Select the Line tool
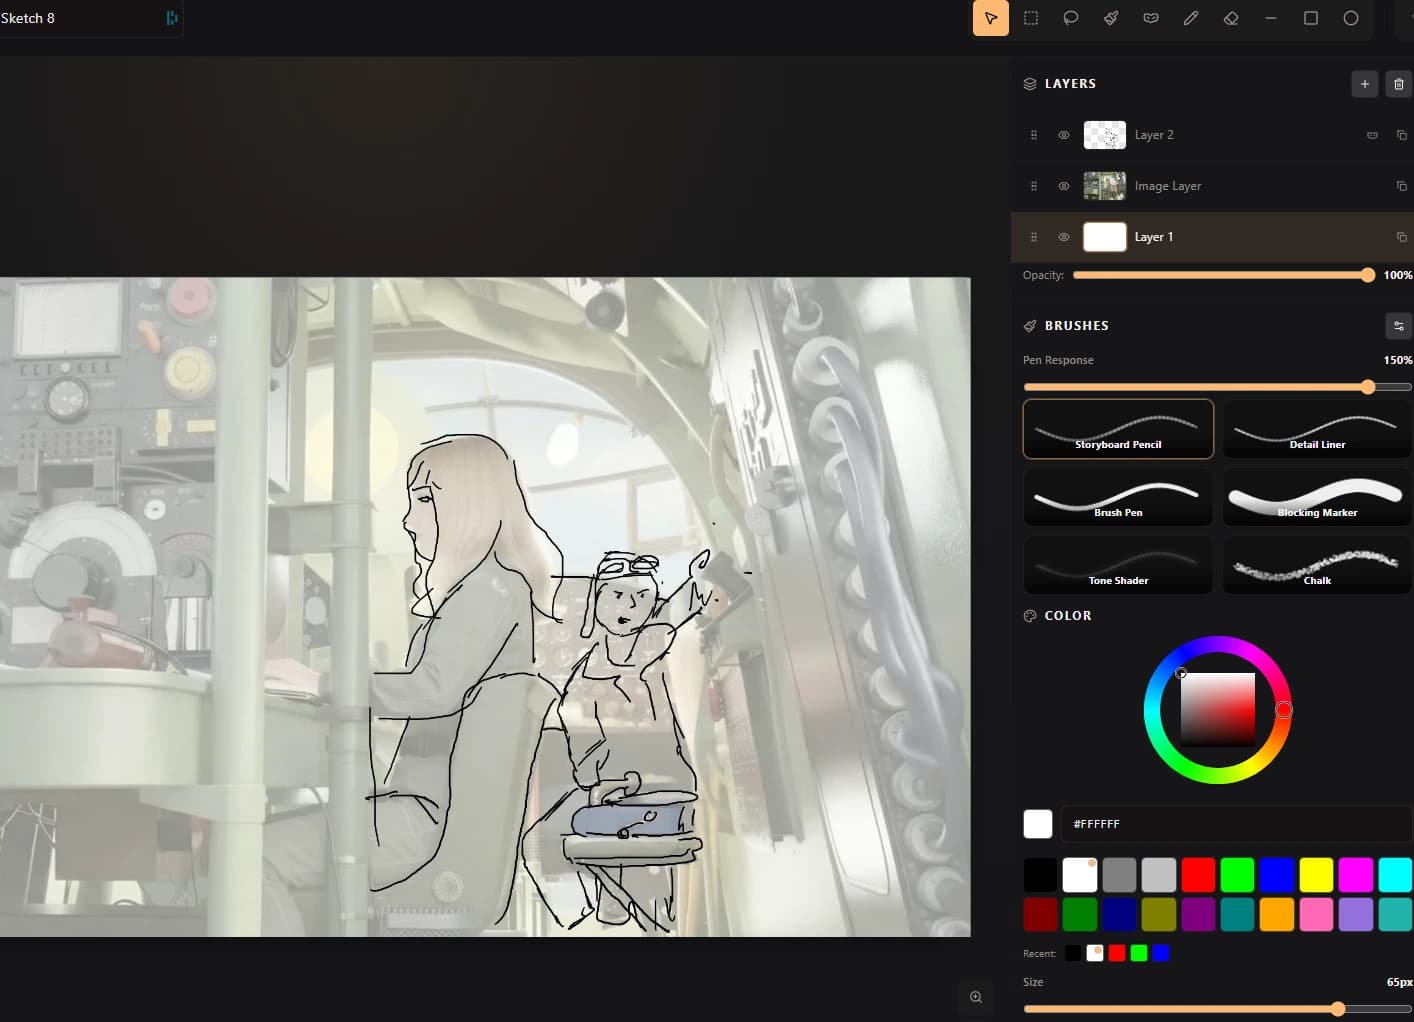The width and height of the screenshot is (1414, 1022). [x=1271, y=17]
